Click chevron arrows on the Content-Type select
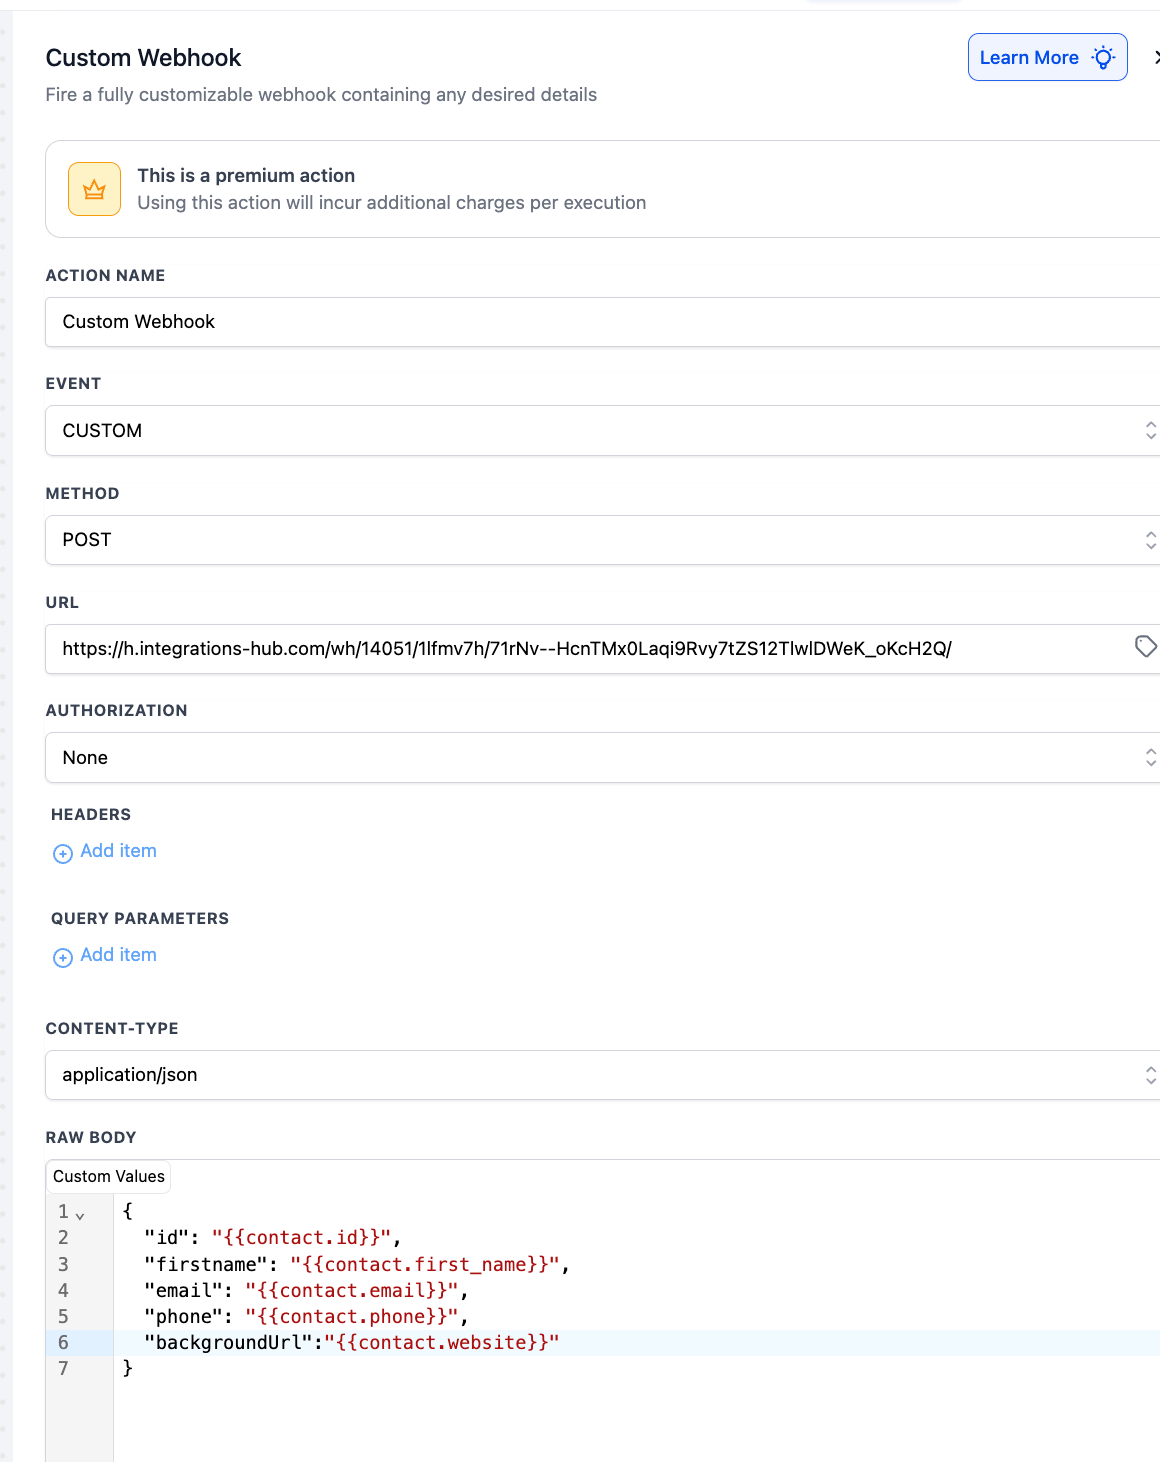The height and width of the screenshot is (1462, 1160). click(1151, 1075)
